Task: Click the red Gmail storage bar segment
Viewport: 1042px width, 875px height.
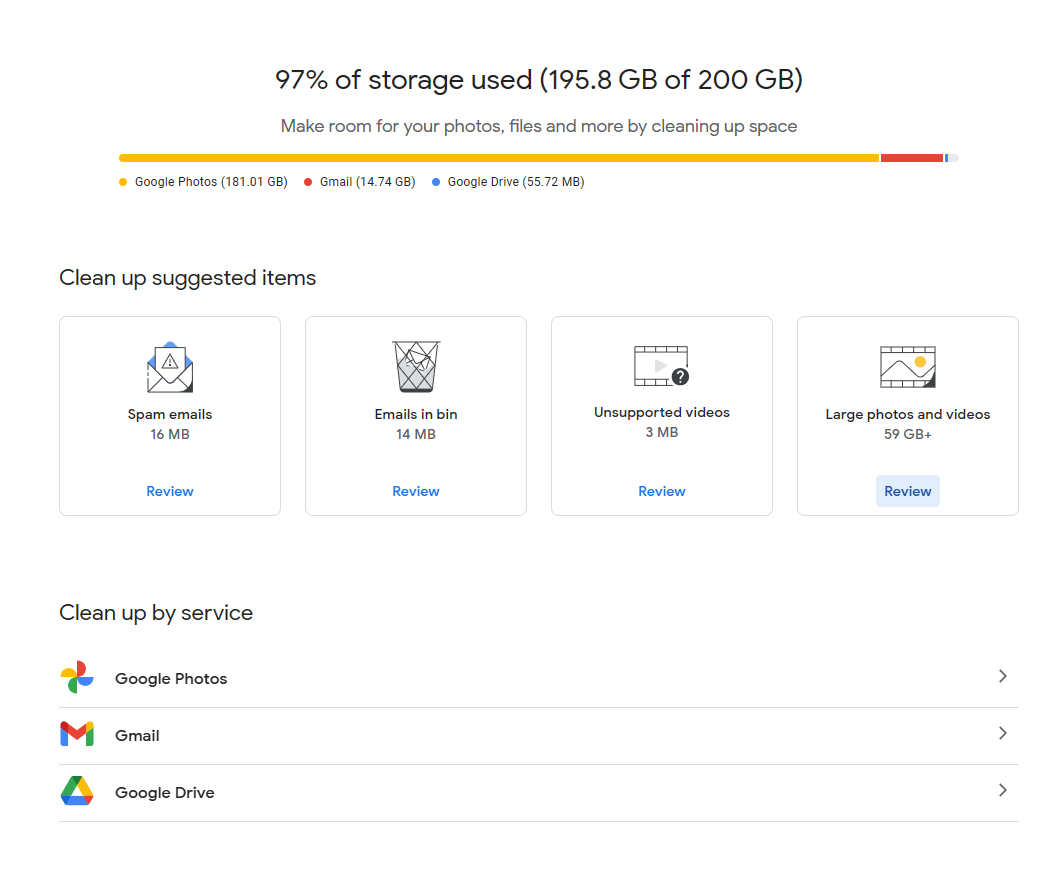Action: (x=912, y=158)
